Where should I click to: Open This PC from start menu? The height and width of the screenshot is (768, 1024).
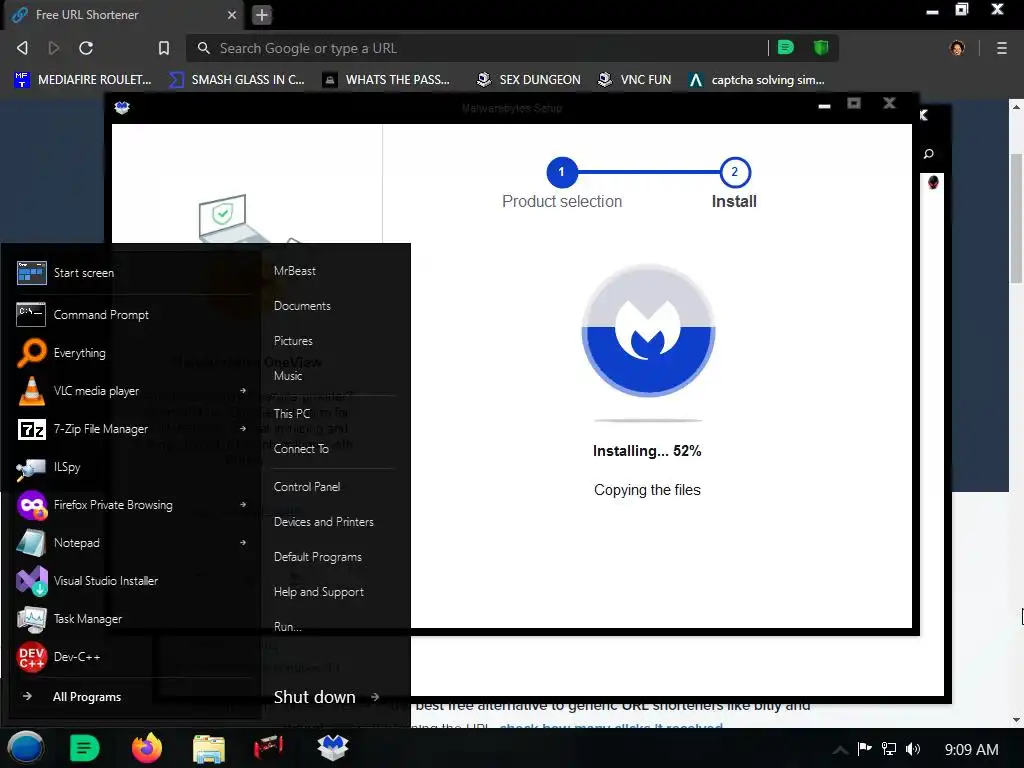[x=292, y=414]
